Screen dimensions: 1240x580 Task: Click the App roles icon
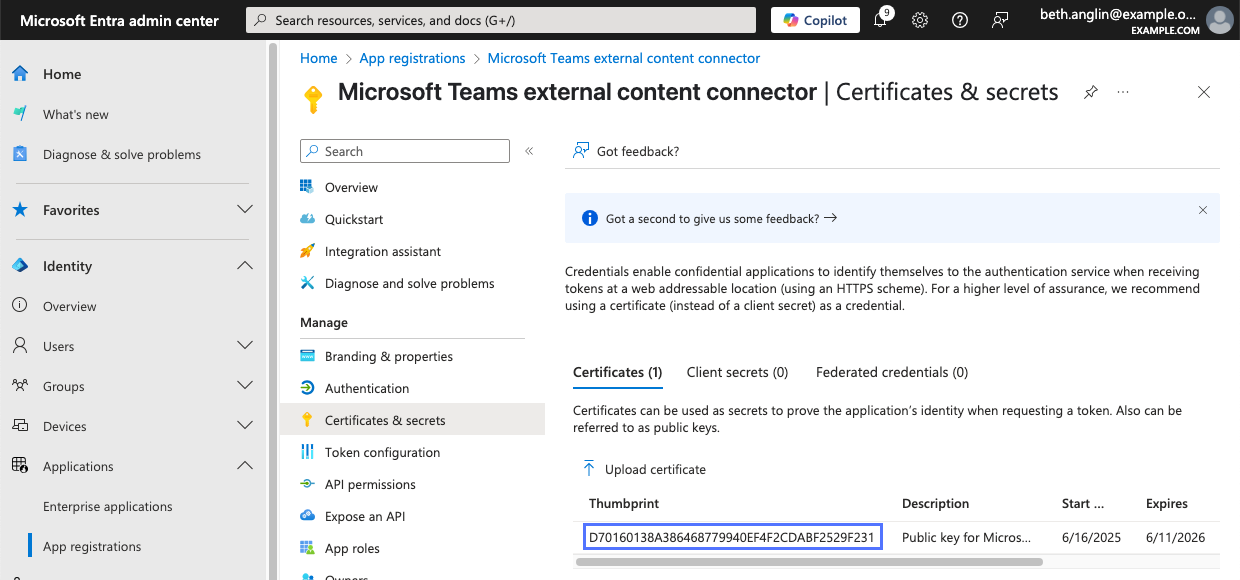coord(307,548)
